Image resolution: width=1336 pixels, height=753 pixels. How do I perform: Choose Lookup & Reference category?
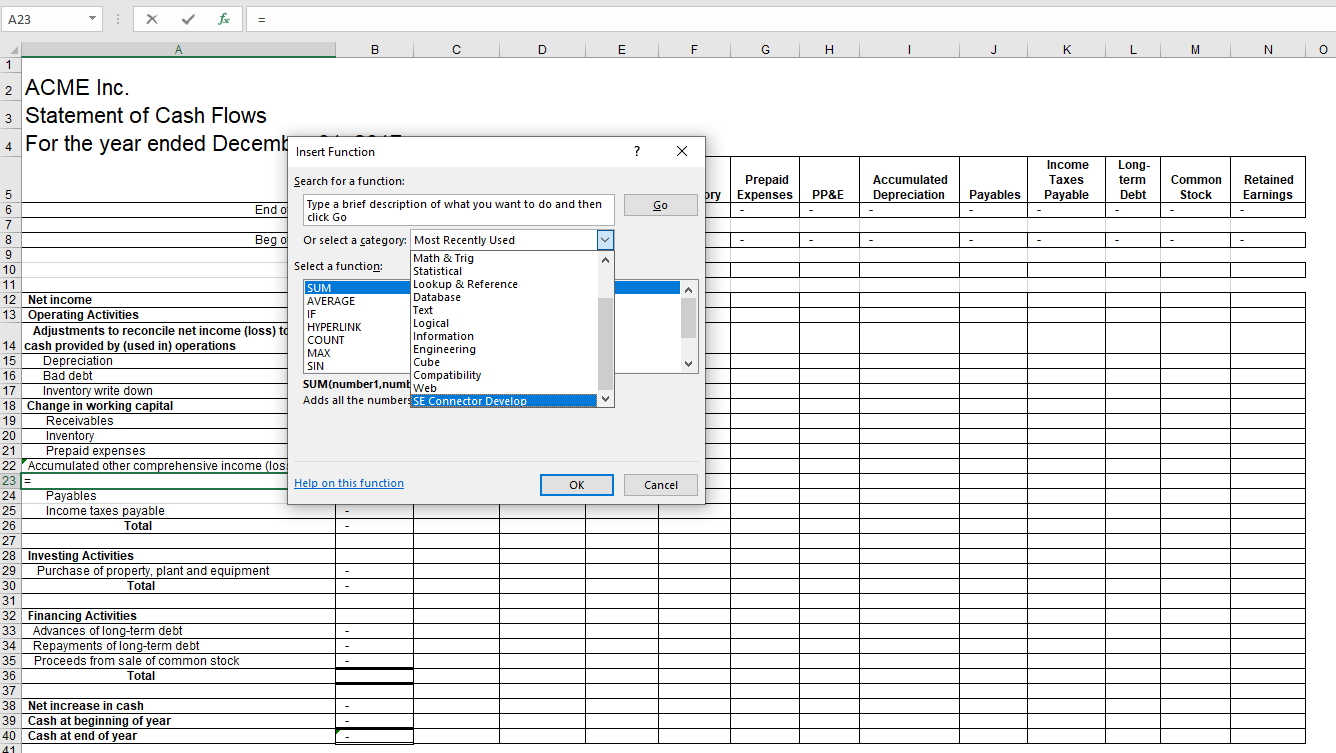[465, 284]
